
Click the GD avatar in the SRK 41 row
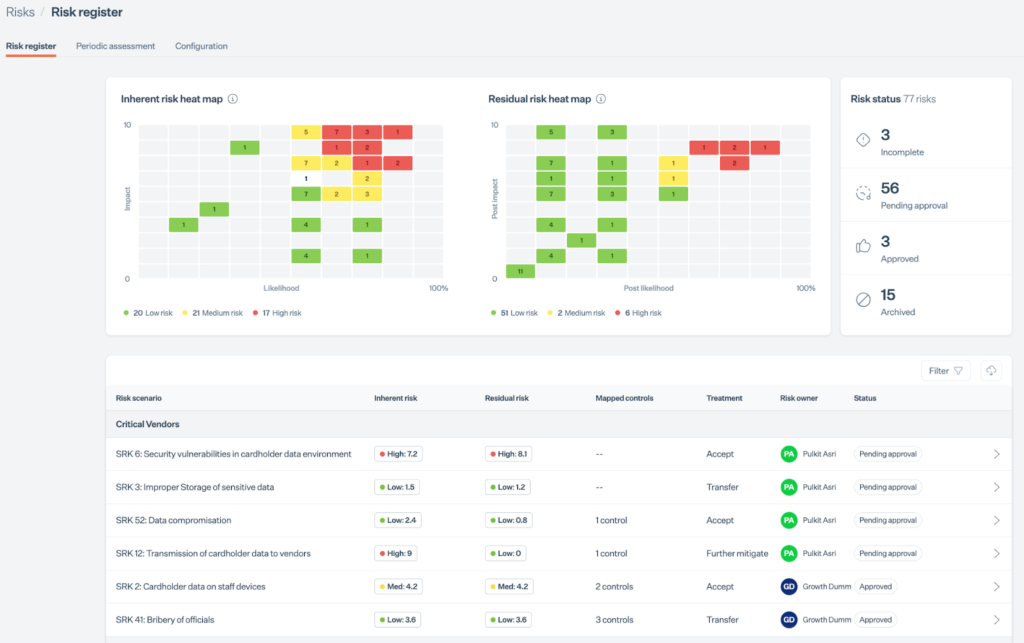click(x=788, y=620)
